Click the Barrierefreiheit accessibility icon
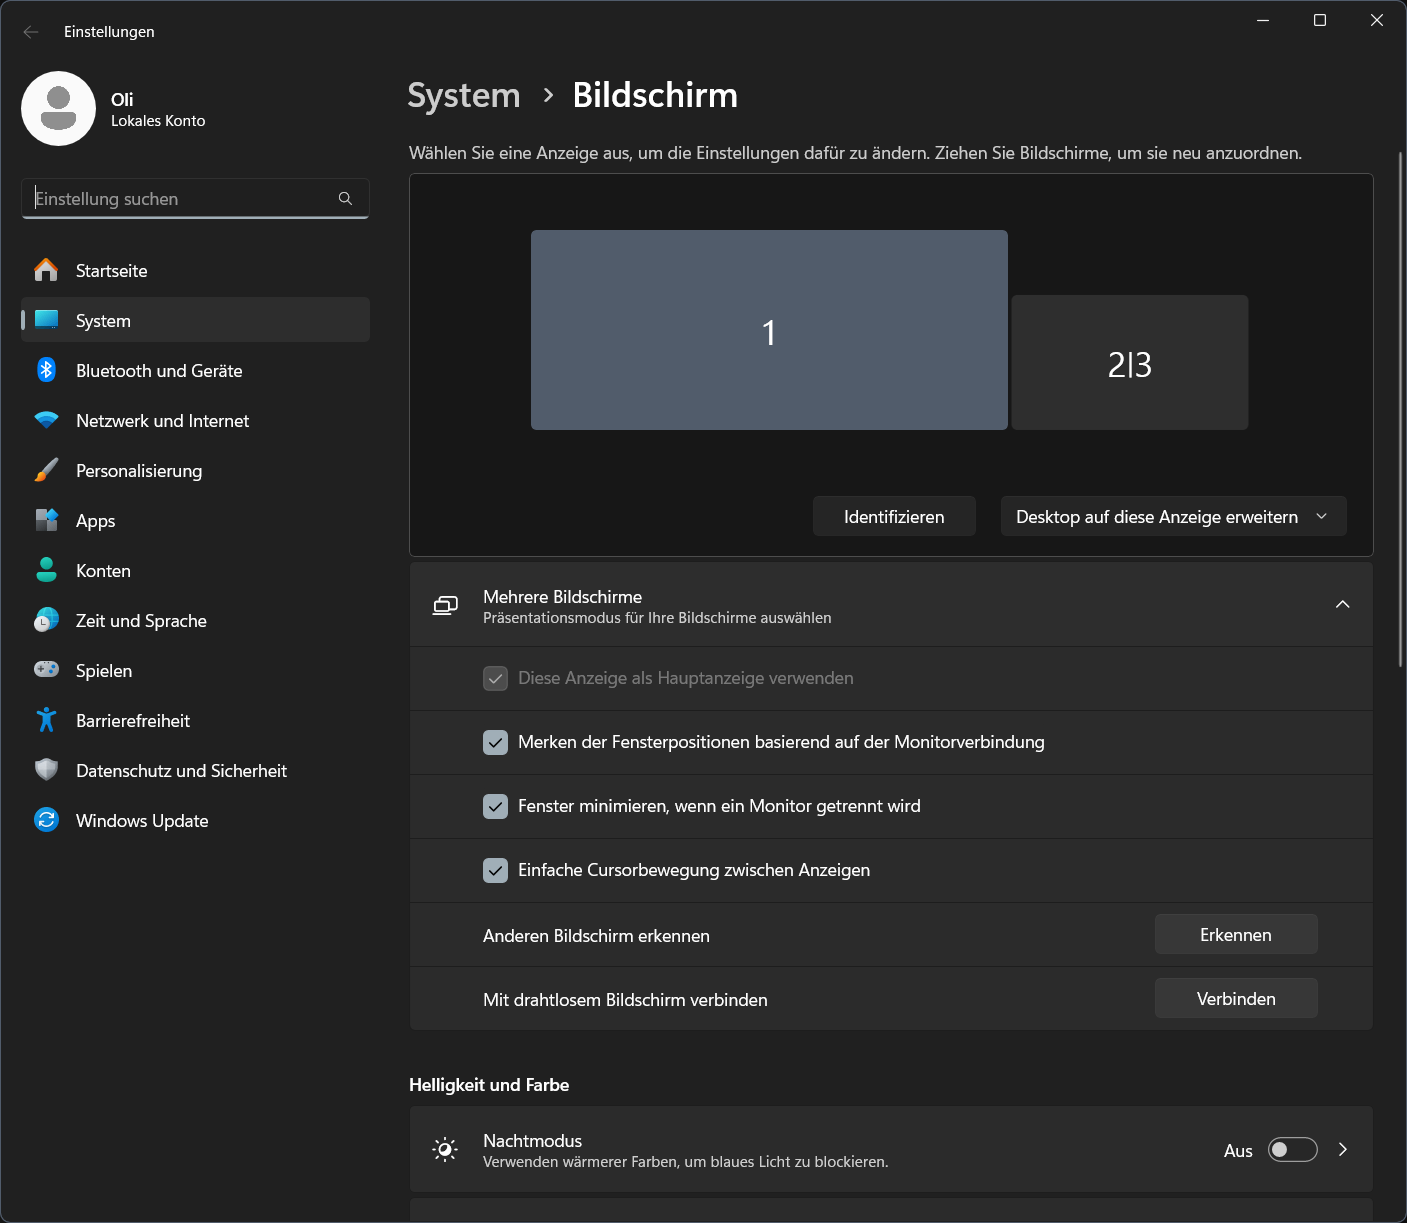This screenshot has width=1407, height=1223. click(46, 720)
